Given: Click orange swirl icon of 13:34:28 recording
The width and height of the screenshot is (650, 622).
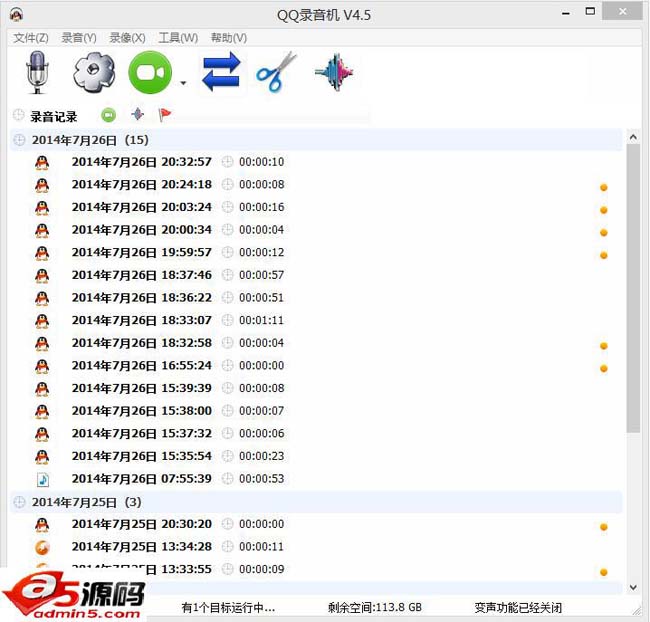Looking at the screenshot, I should click(42, 547).
